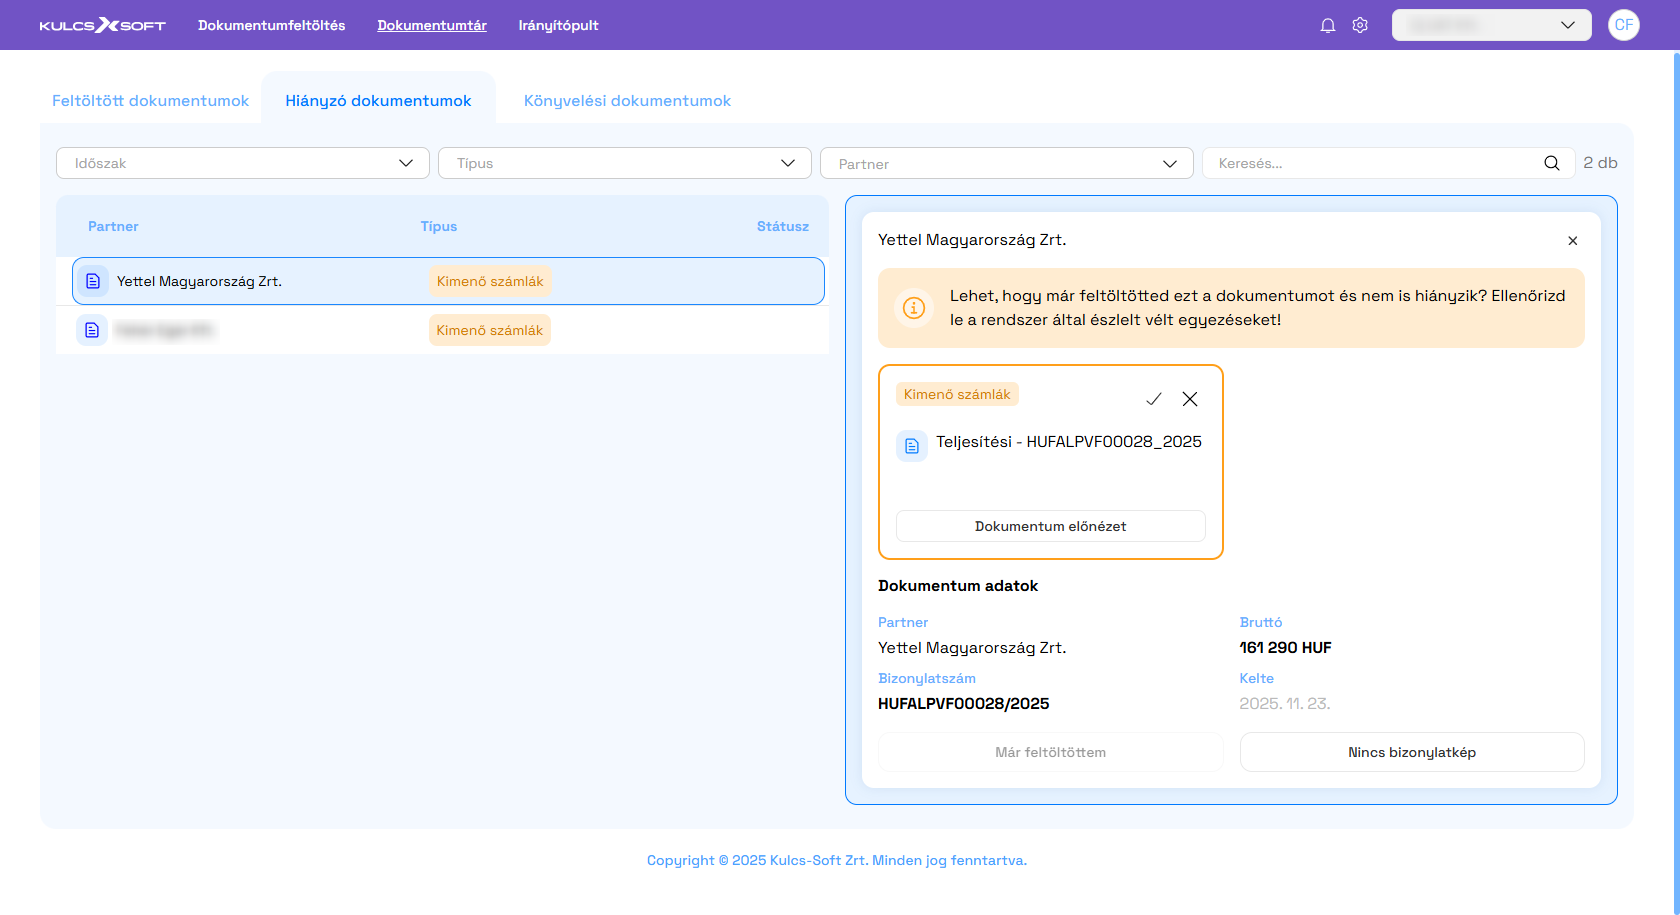Click the 161 290 HUF gross value
1680x915 pixels.
[1286, 647]
